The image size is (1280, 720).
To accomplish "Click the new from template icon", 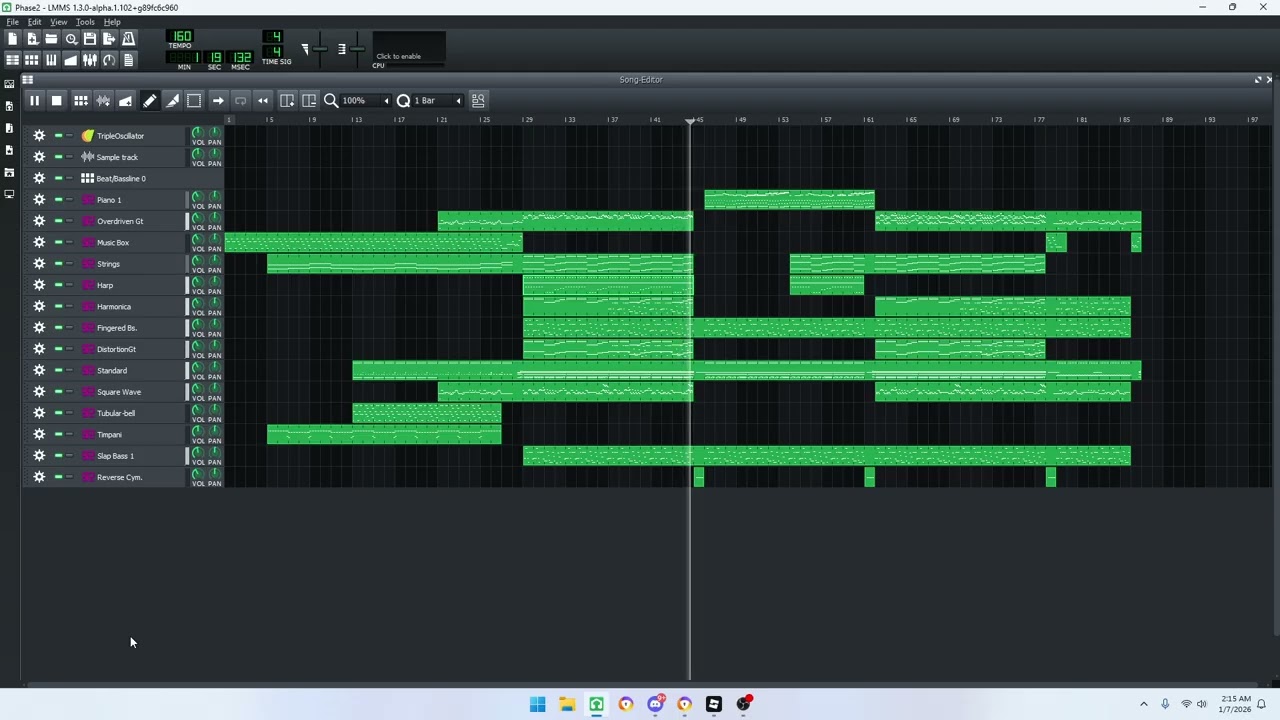I will 32,39.
